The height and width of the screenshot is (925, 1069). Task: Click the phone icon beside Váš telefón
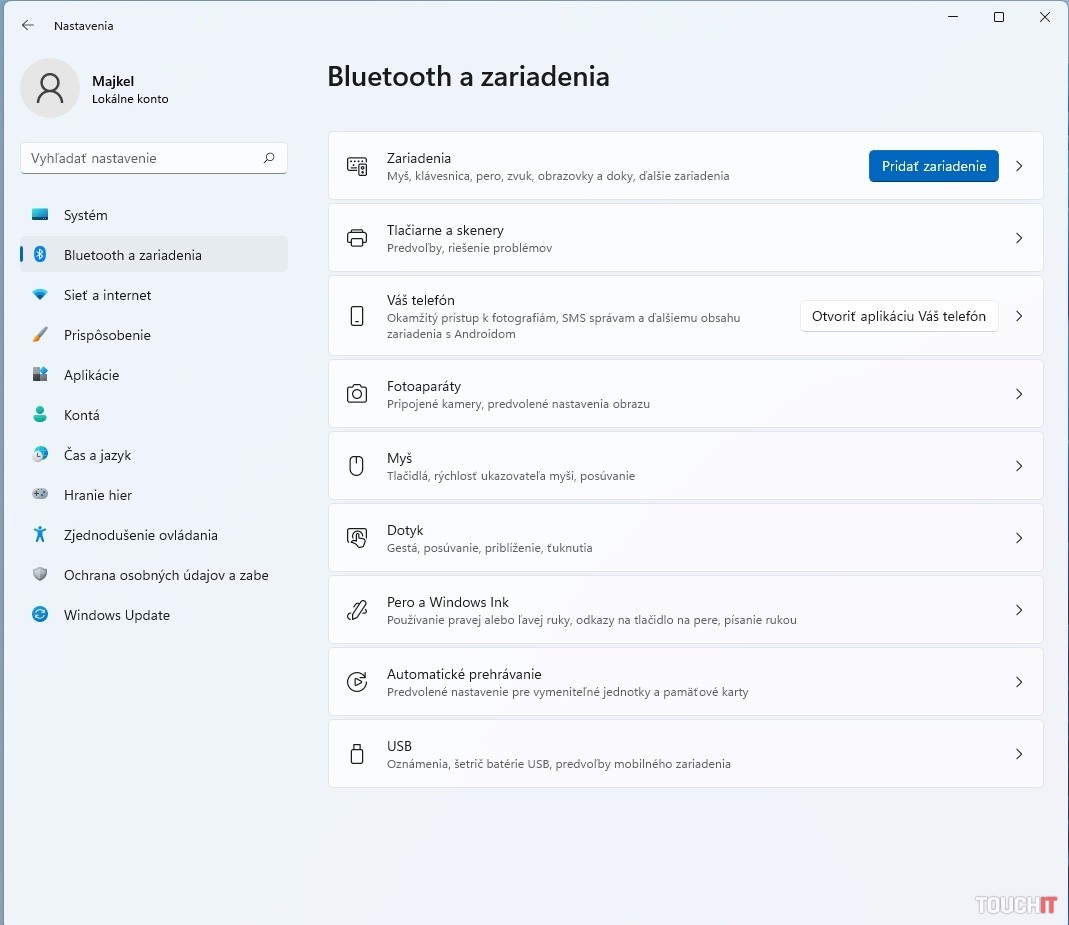point(357,316)
